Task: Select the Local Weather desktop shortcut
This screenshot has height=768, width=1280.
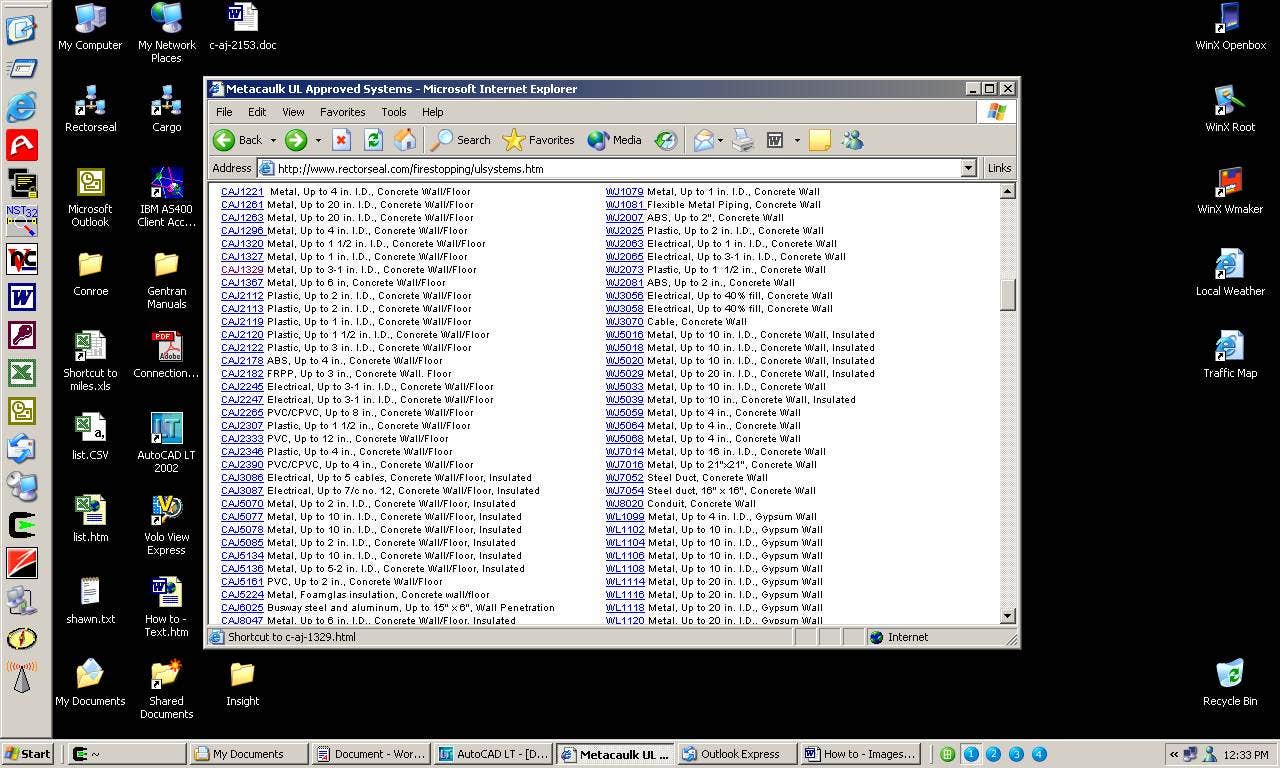Action: 1230,273
